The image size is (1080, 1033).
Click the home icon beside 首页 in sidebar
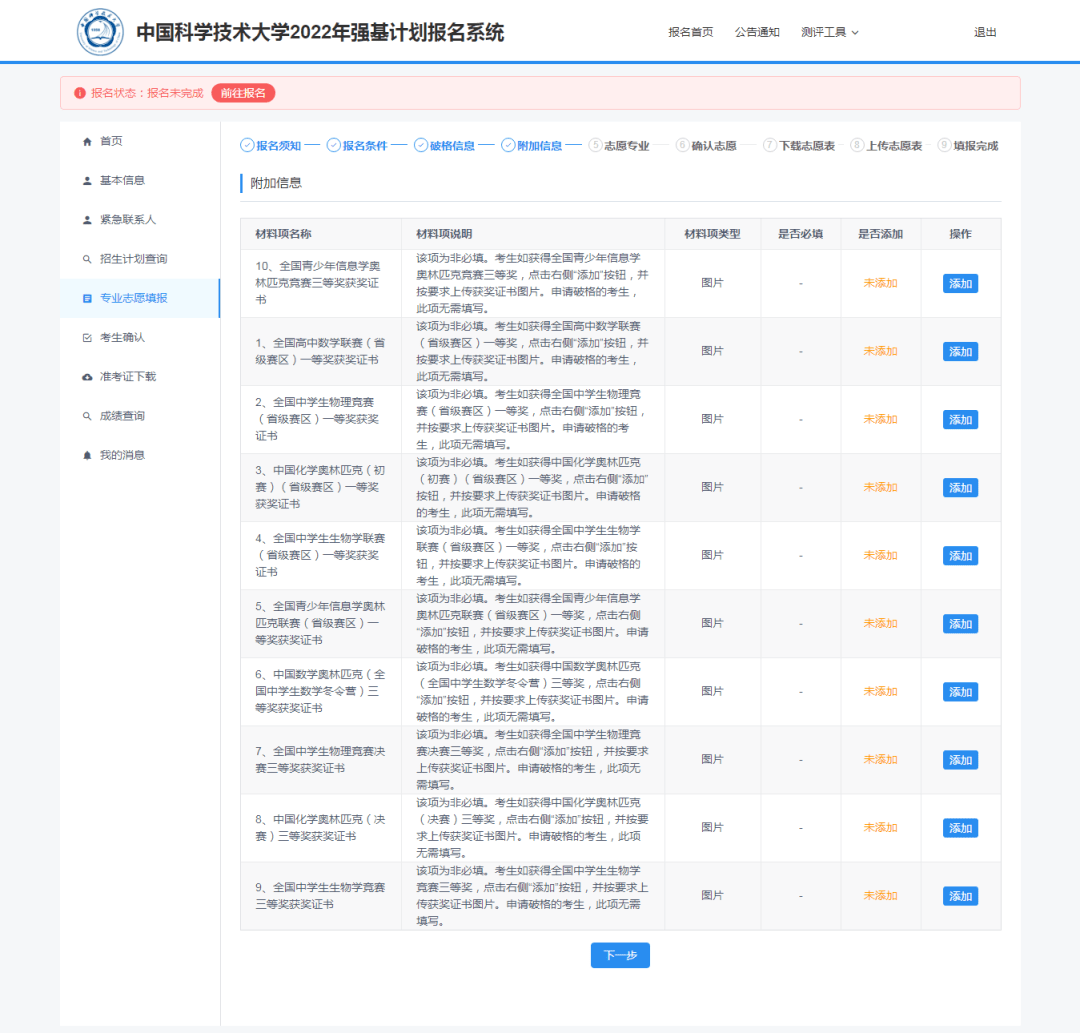[87, 142]
